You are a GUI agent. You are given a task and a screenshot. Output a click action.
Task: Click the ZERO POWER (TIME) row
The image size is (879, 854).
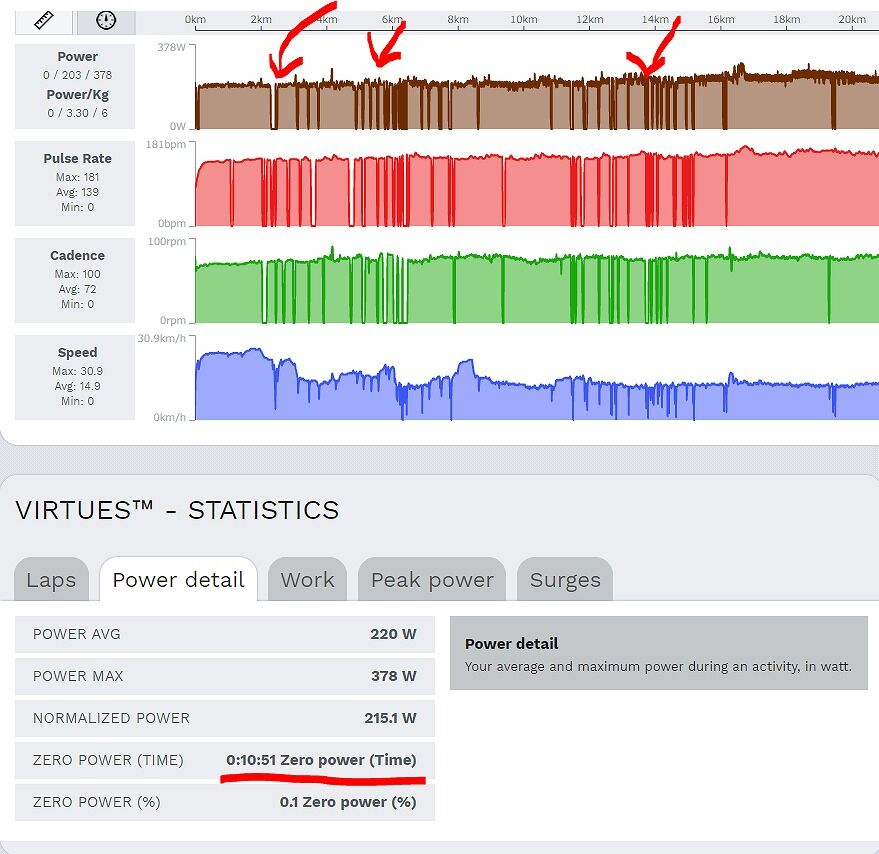click(225, 760)
